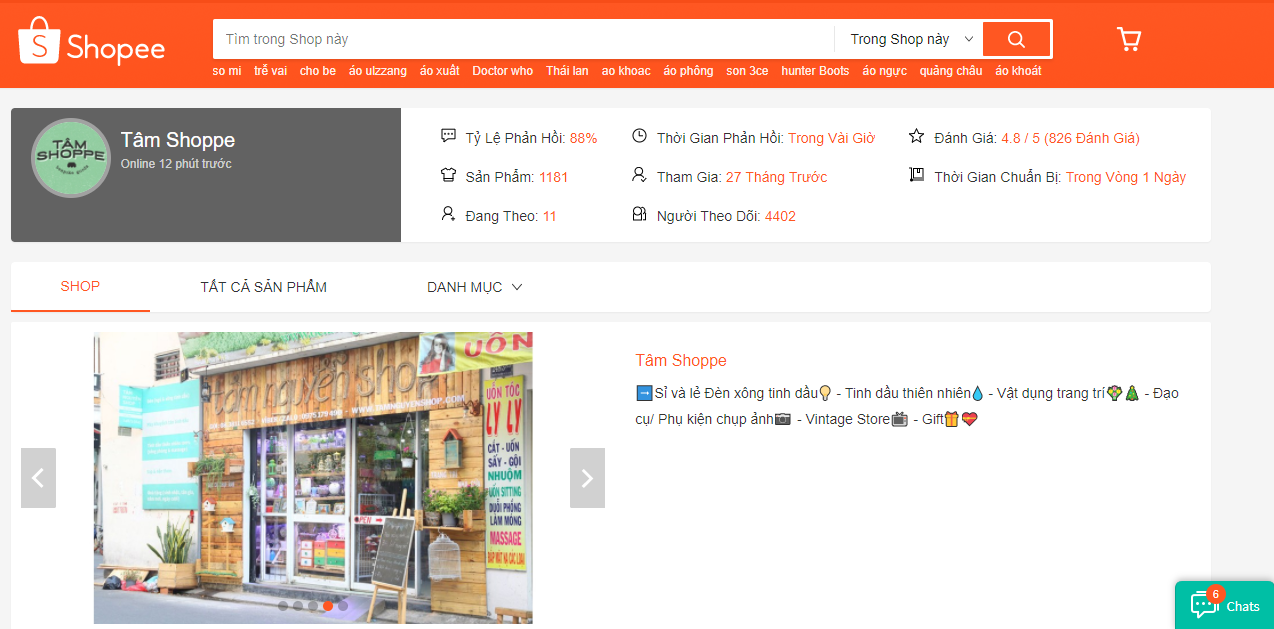Image resolution: width=1274 pixels, height=629 pixels.
Task: Click 'Trong Vài Giờ' response time value
Action: [831, 138]
